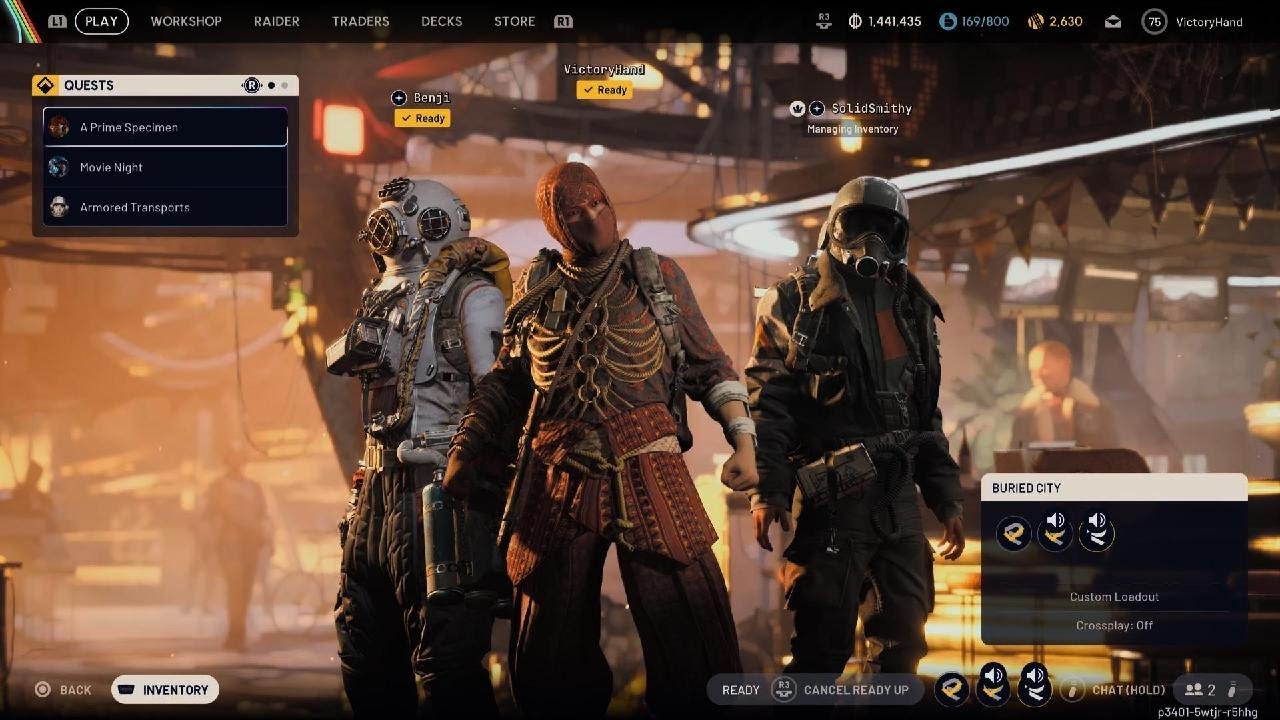The height and width of the screenshot is (720, 1280).
Task: Click the circle button icon beside BACK
Action: (43, 689)
